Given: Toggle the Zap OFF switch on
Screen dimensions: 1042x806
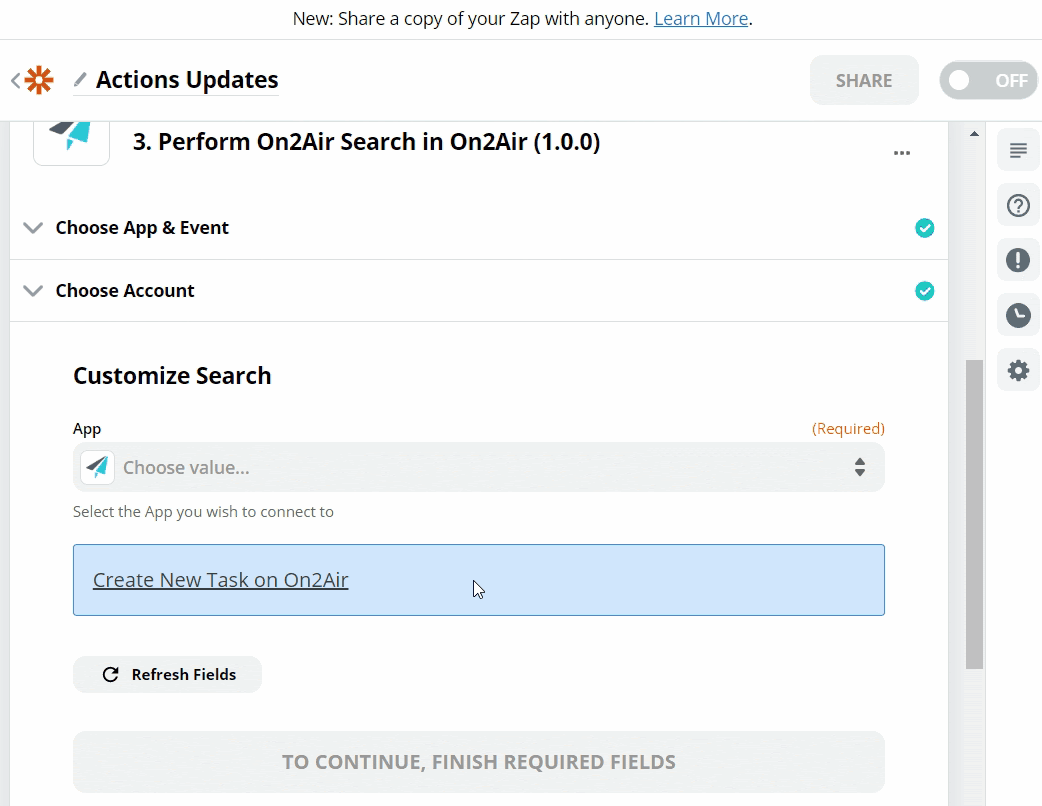Looking at the screenshot, I should click(988, 81).
